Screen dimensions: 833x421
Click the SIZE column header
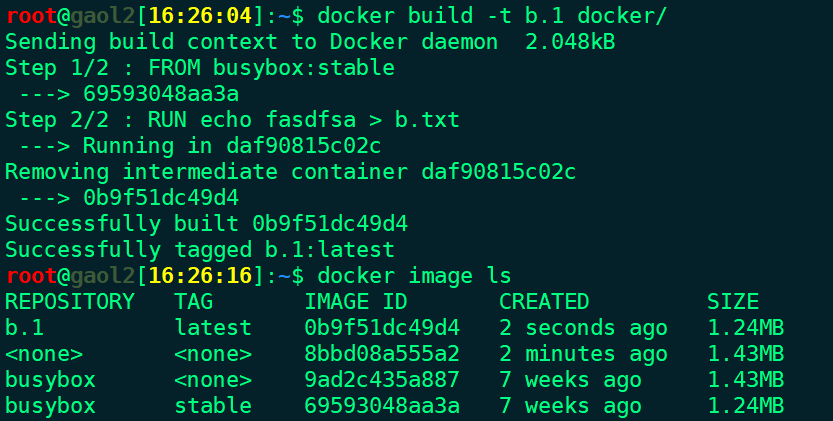coord(733,302)
